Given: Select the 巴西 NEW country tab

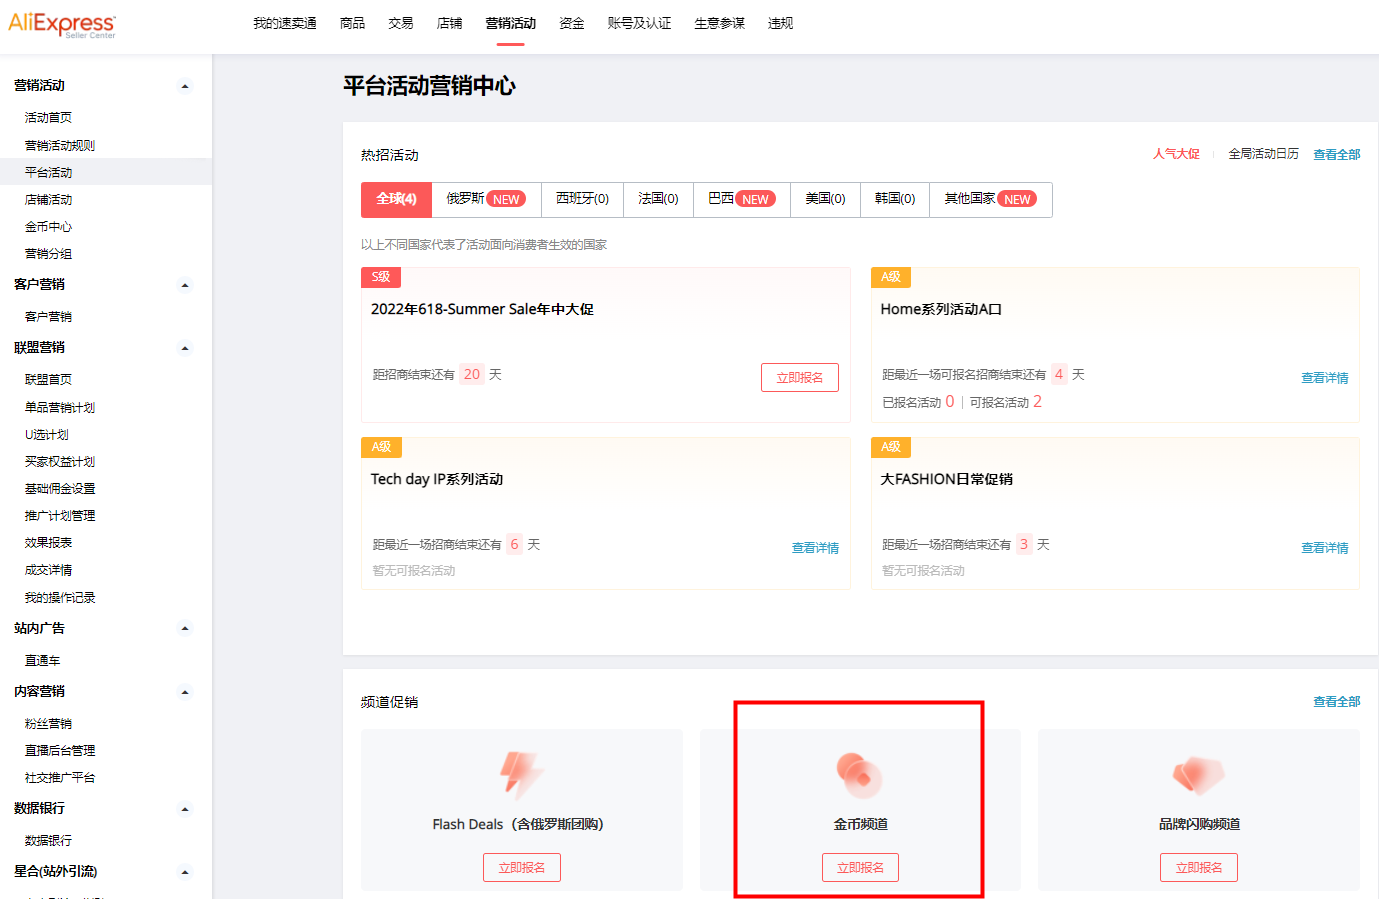Looking at the screenshot, I should pos(741,199).
